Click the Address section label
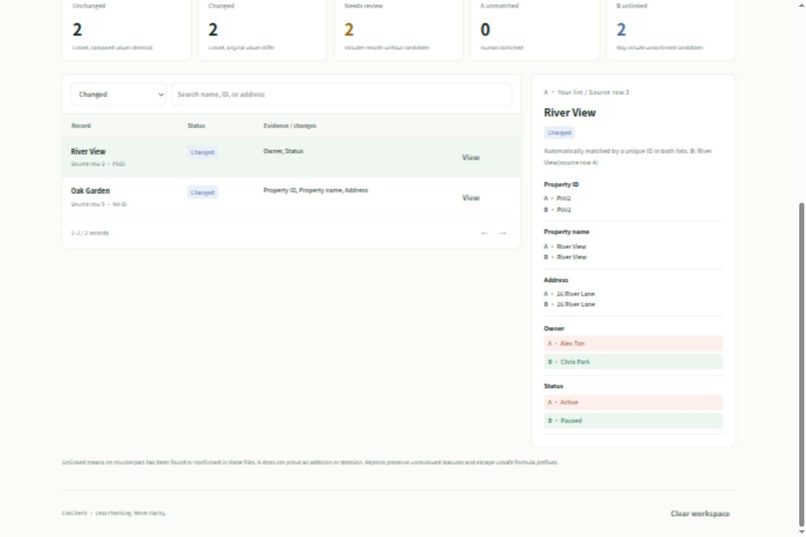The image size is (806, 537). [556, 280]
